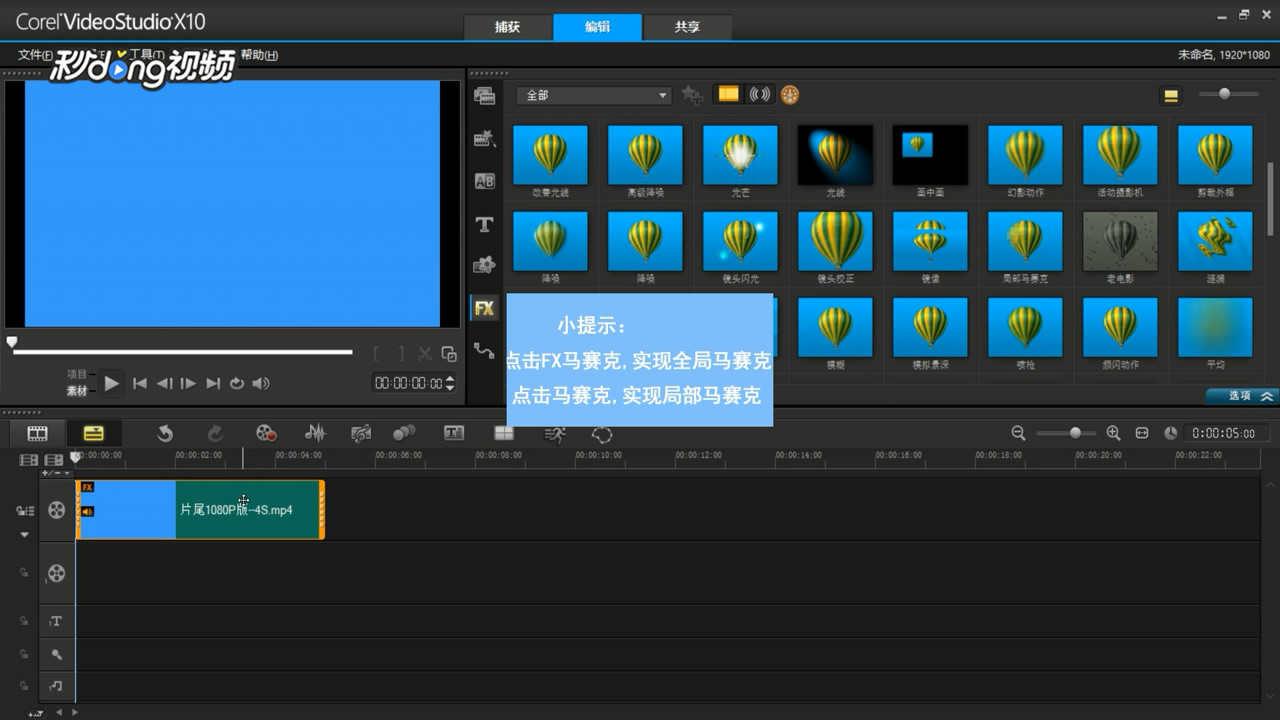
Task: Open the Instant Project library icon
Action: (485, 139)
